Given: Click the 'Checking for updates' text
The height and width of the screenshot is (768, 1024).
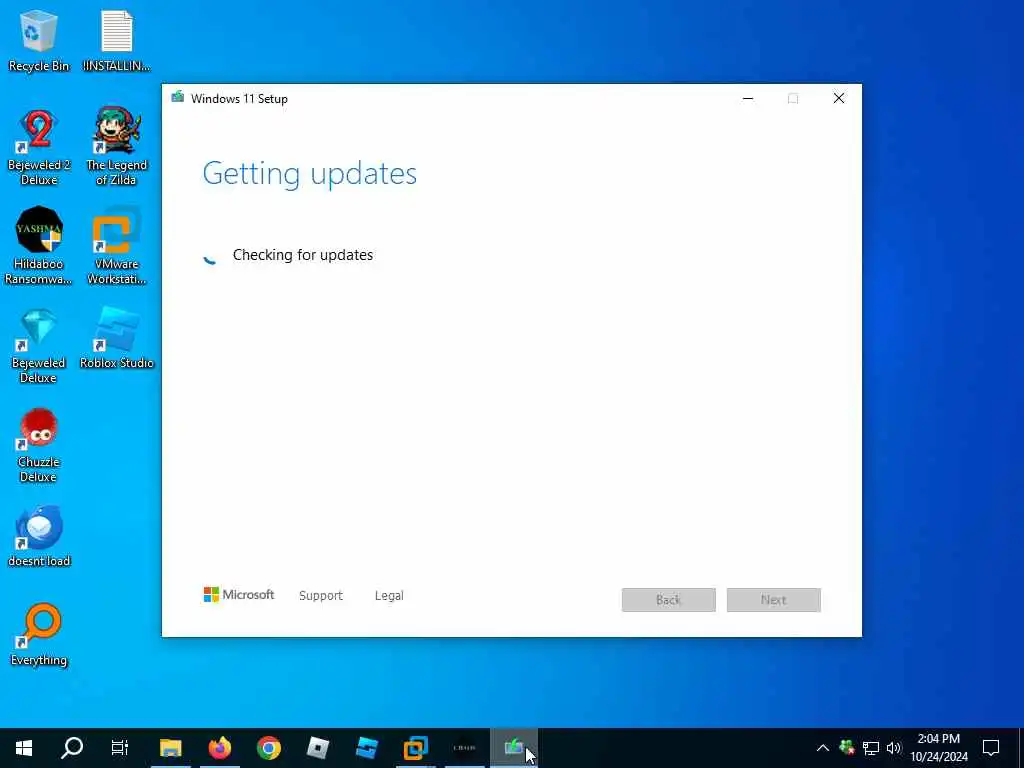Looking at the screenshot, I should coord(303,255).
